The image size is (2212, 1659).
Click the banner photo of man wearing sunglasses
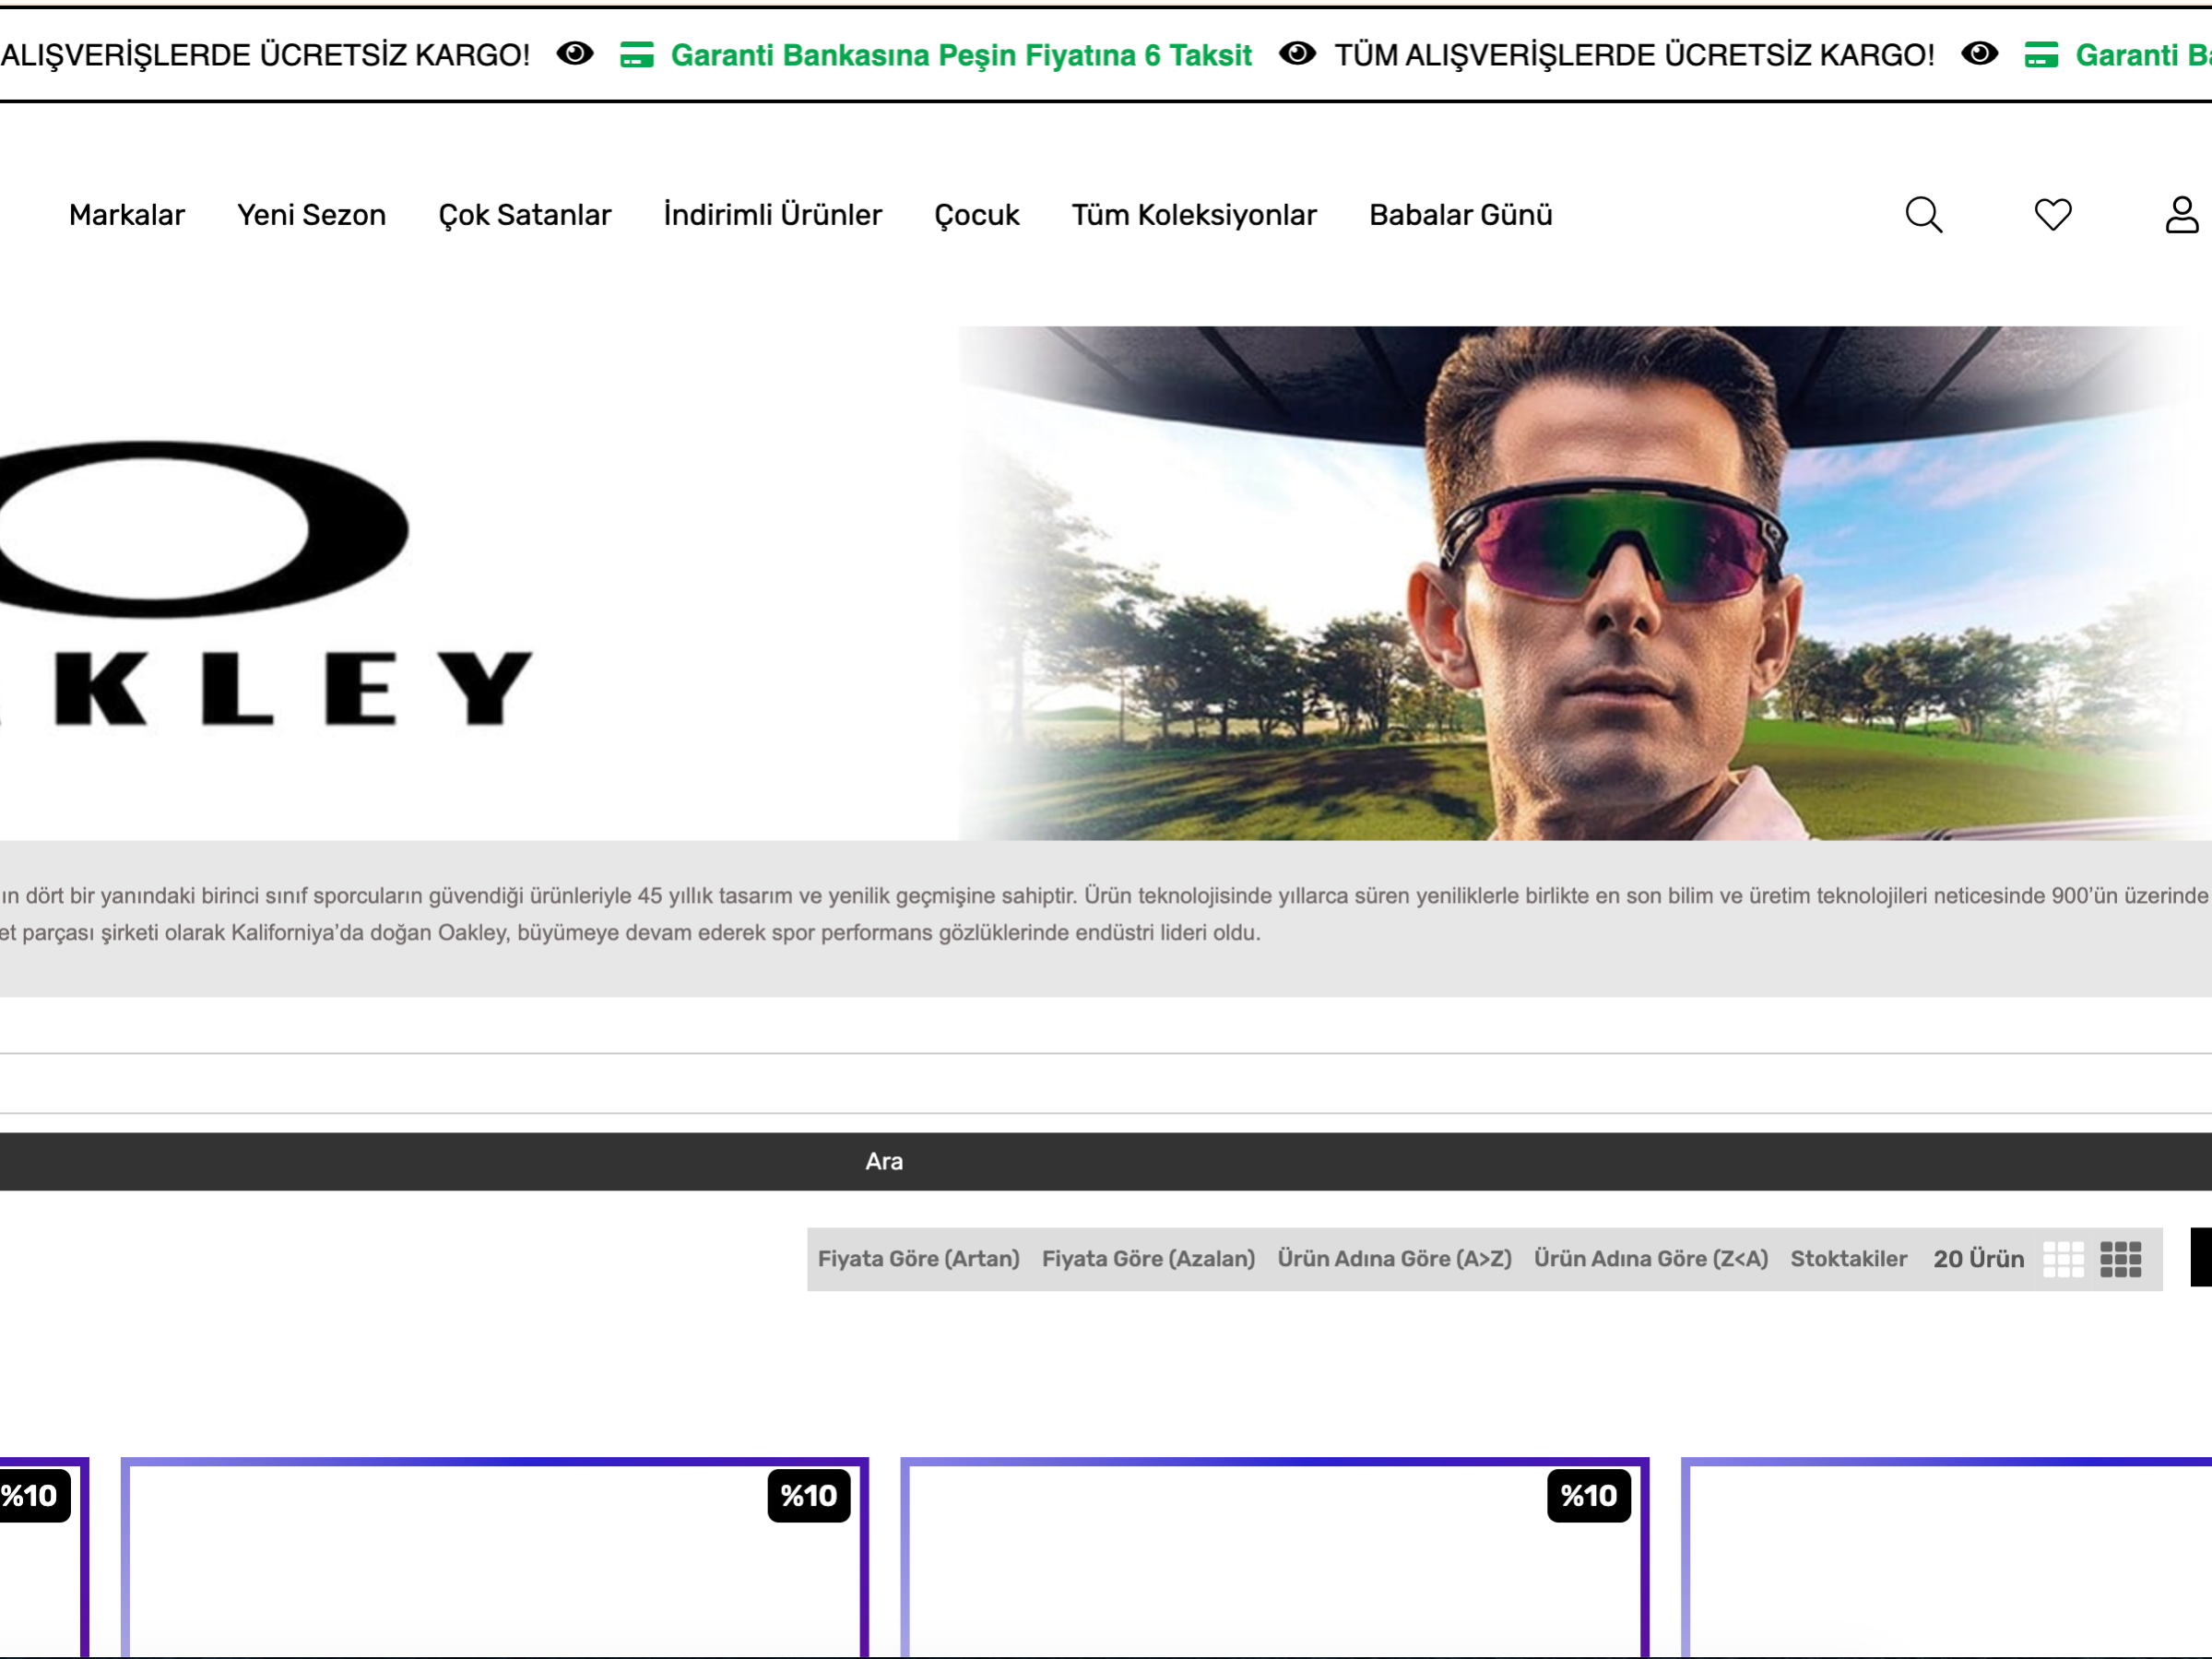(1585, 583)
